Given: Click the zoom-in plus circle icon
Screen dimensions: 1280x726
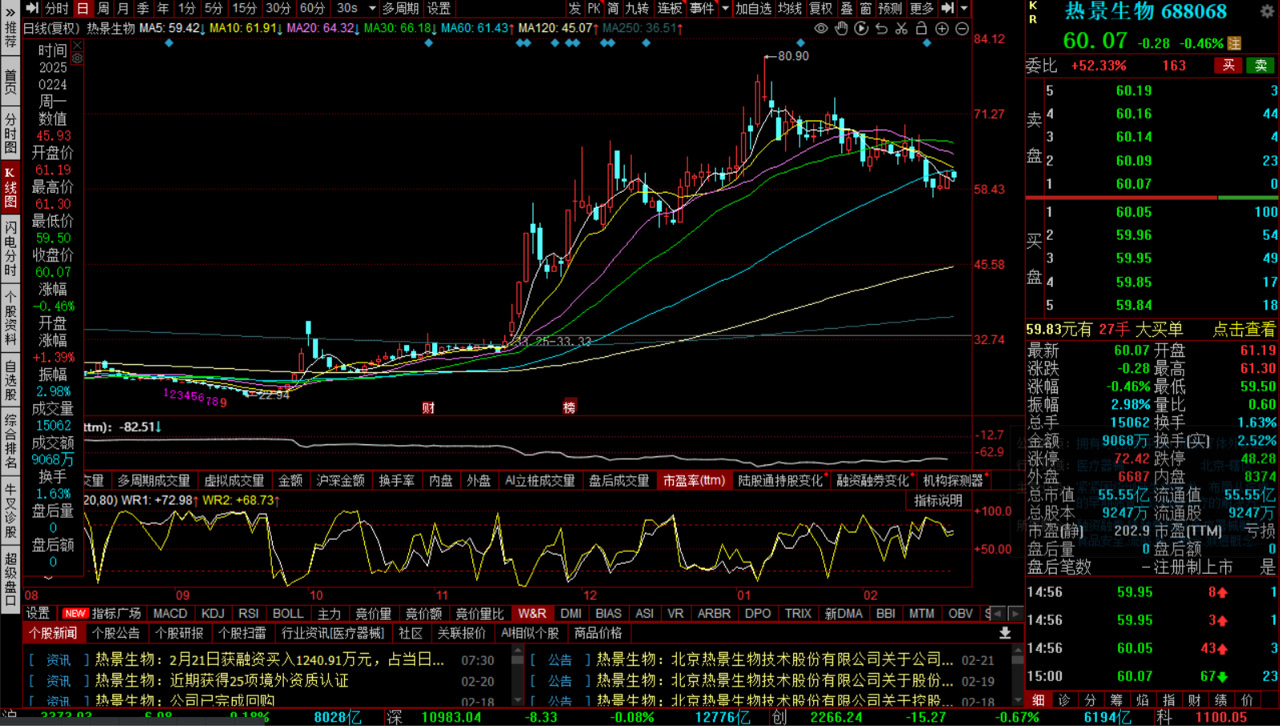Looking at the screenshot, I should [942, 28].
